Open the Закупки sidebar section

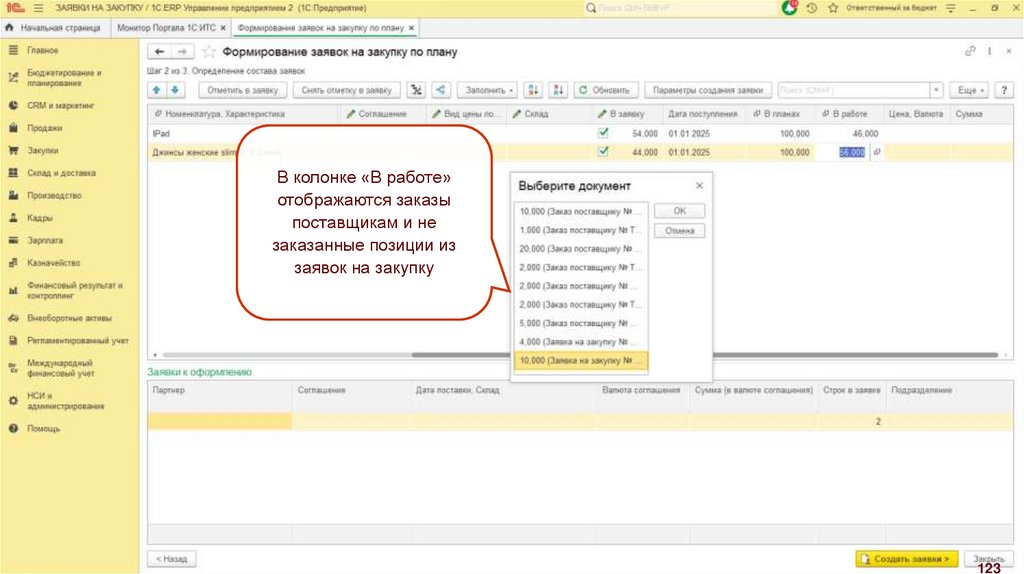coord(42,150)
